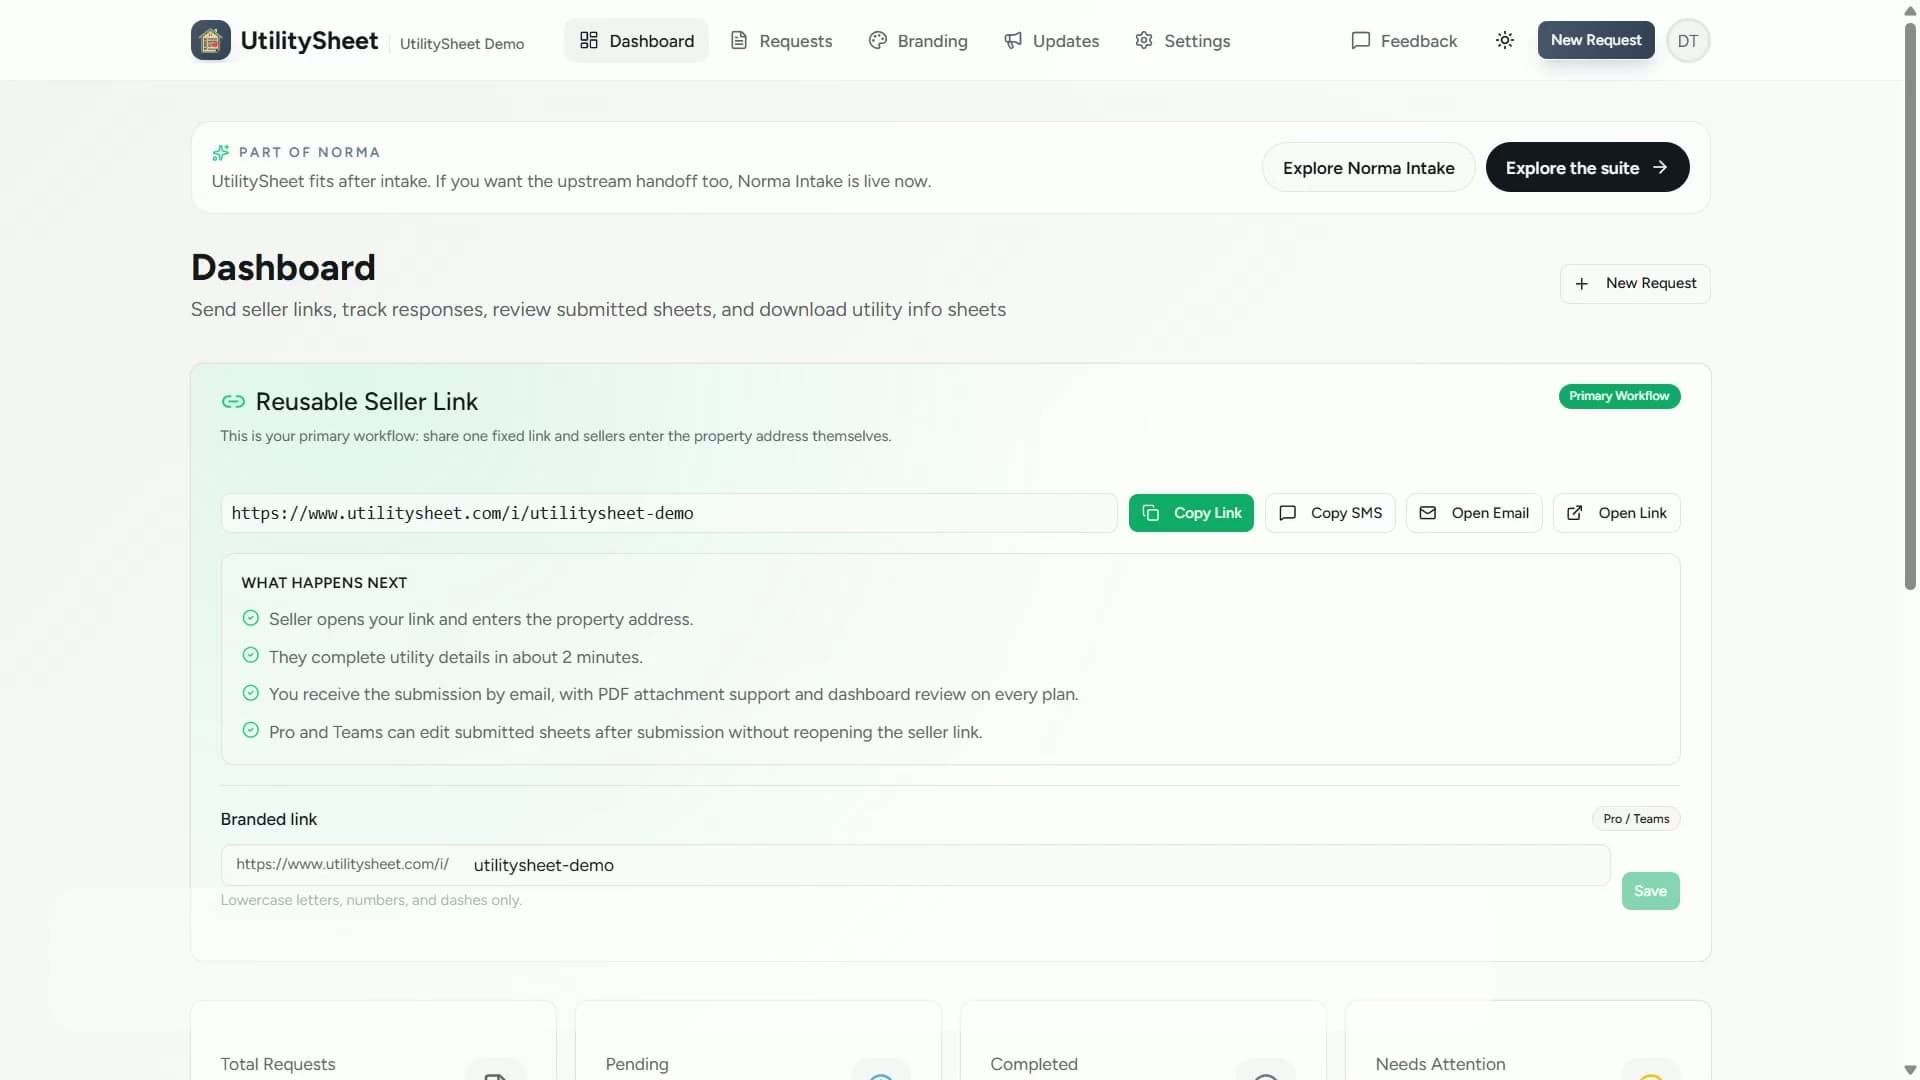Open the Feedback link in header

(1404, 40)
